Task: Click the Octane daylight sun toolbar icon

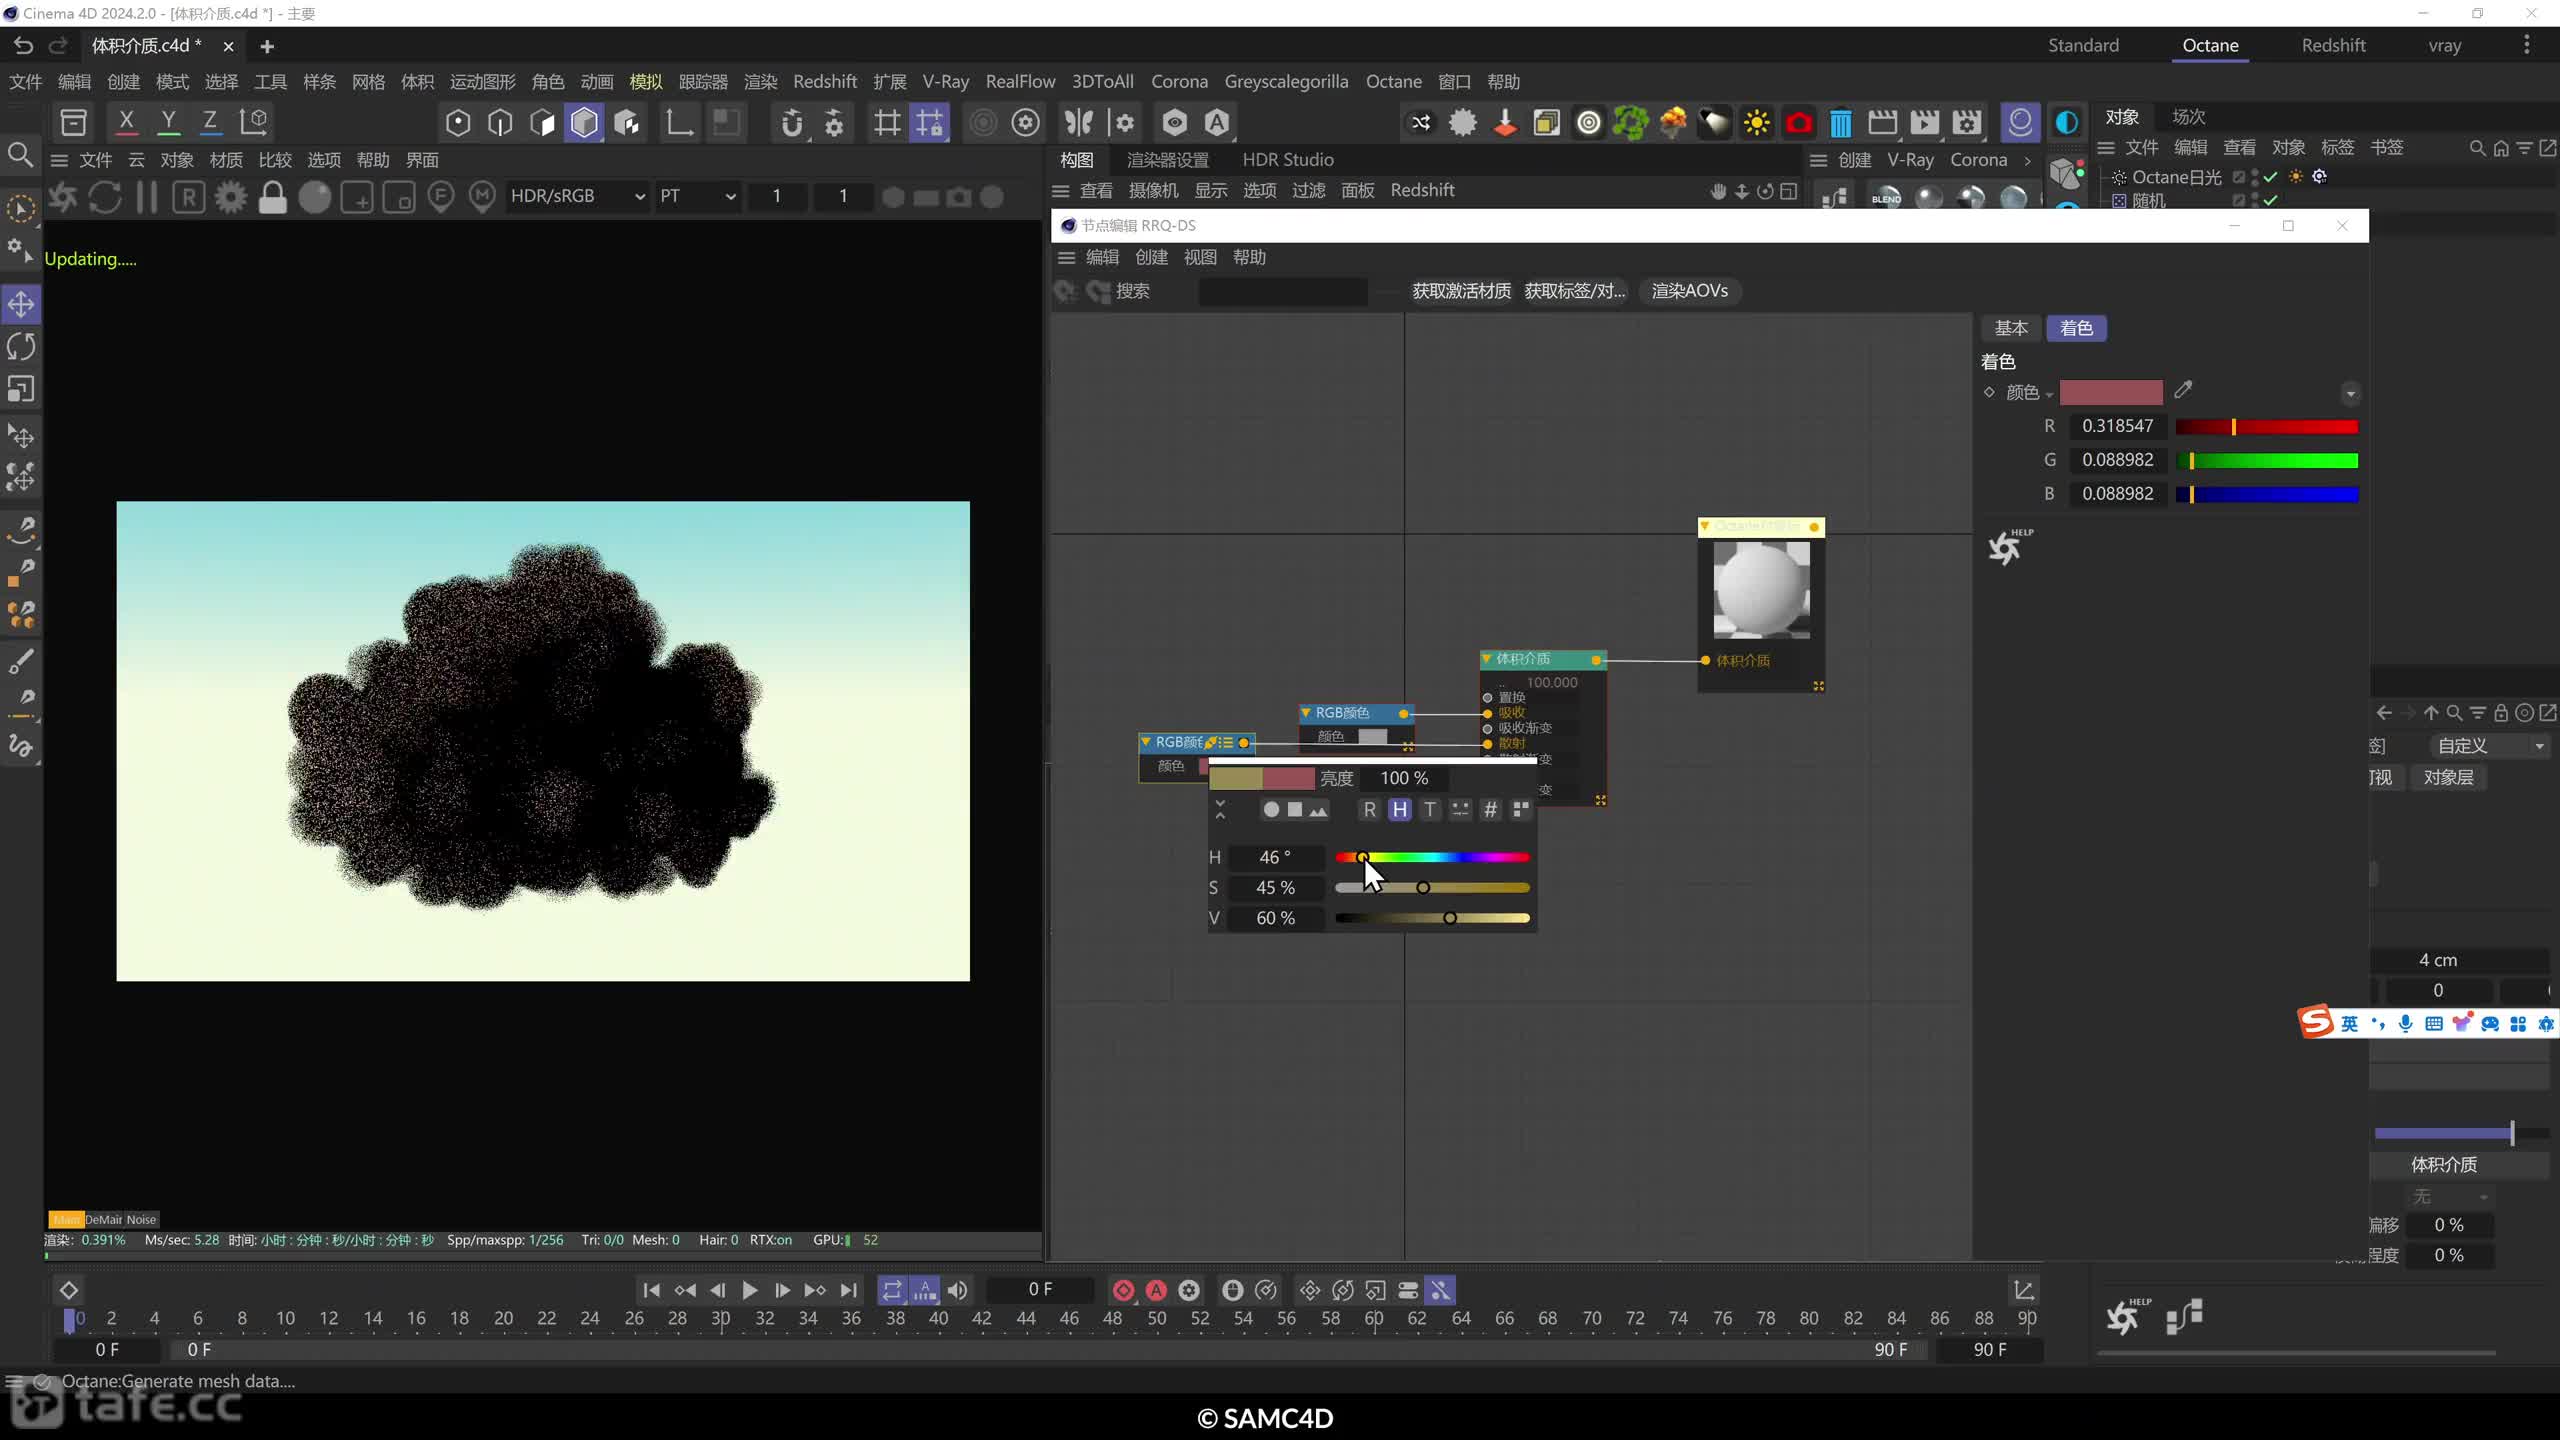Action: click(x=1757, y=123)
